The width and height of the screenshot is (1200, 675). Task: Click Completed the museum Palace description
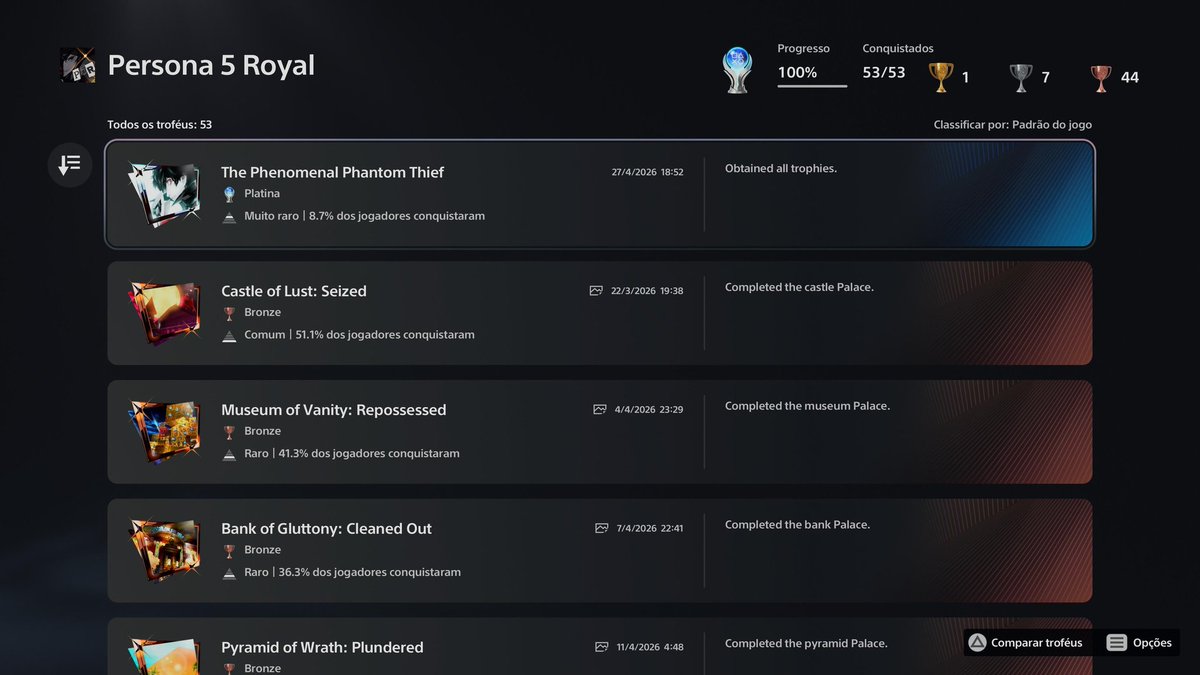click(807, 406)
